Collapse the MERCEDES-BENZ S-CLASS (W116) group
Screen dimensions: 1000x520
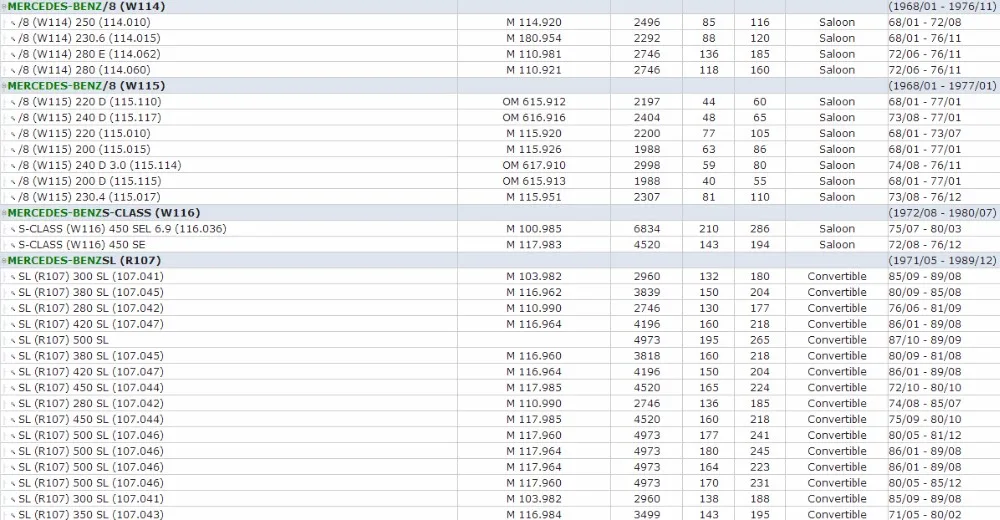[x=4, y=212]
